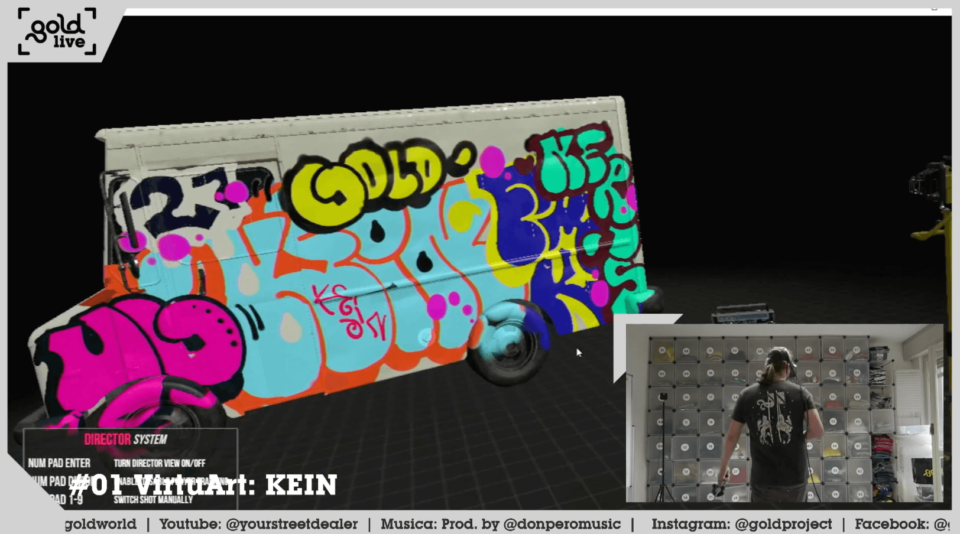Click the gold live logo
This screenshot has width=960, height=534.
(57, 32)
